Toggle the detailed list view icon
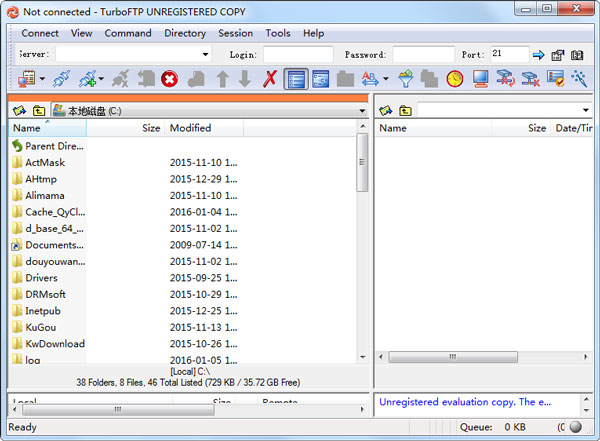The image size is (600, 441). pos(296,79)
